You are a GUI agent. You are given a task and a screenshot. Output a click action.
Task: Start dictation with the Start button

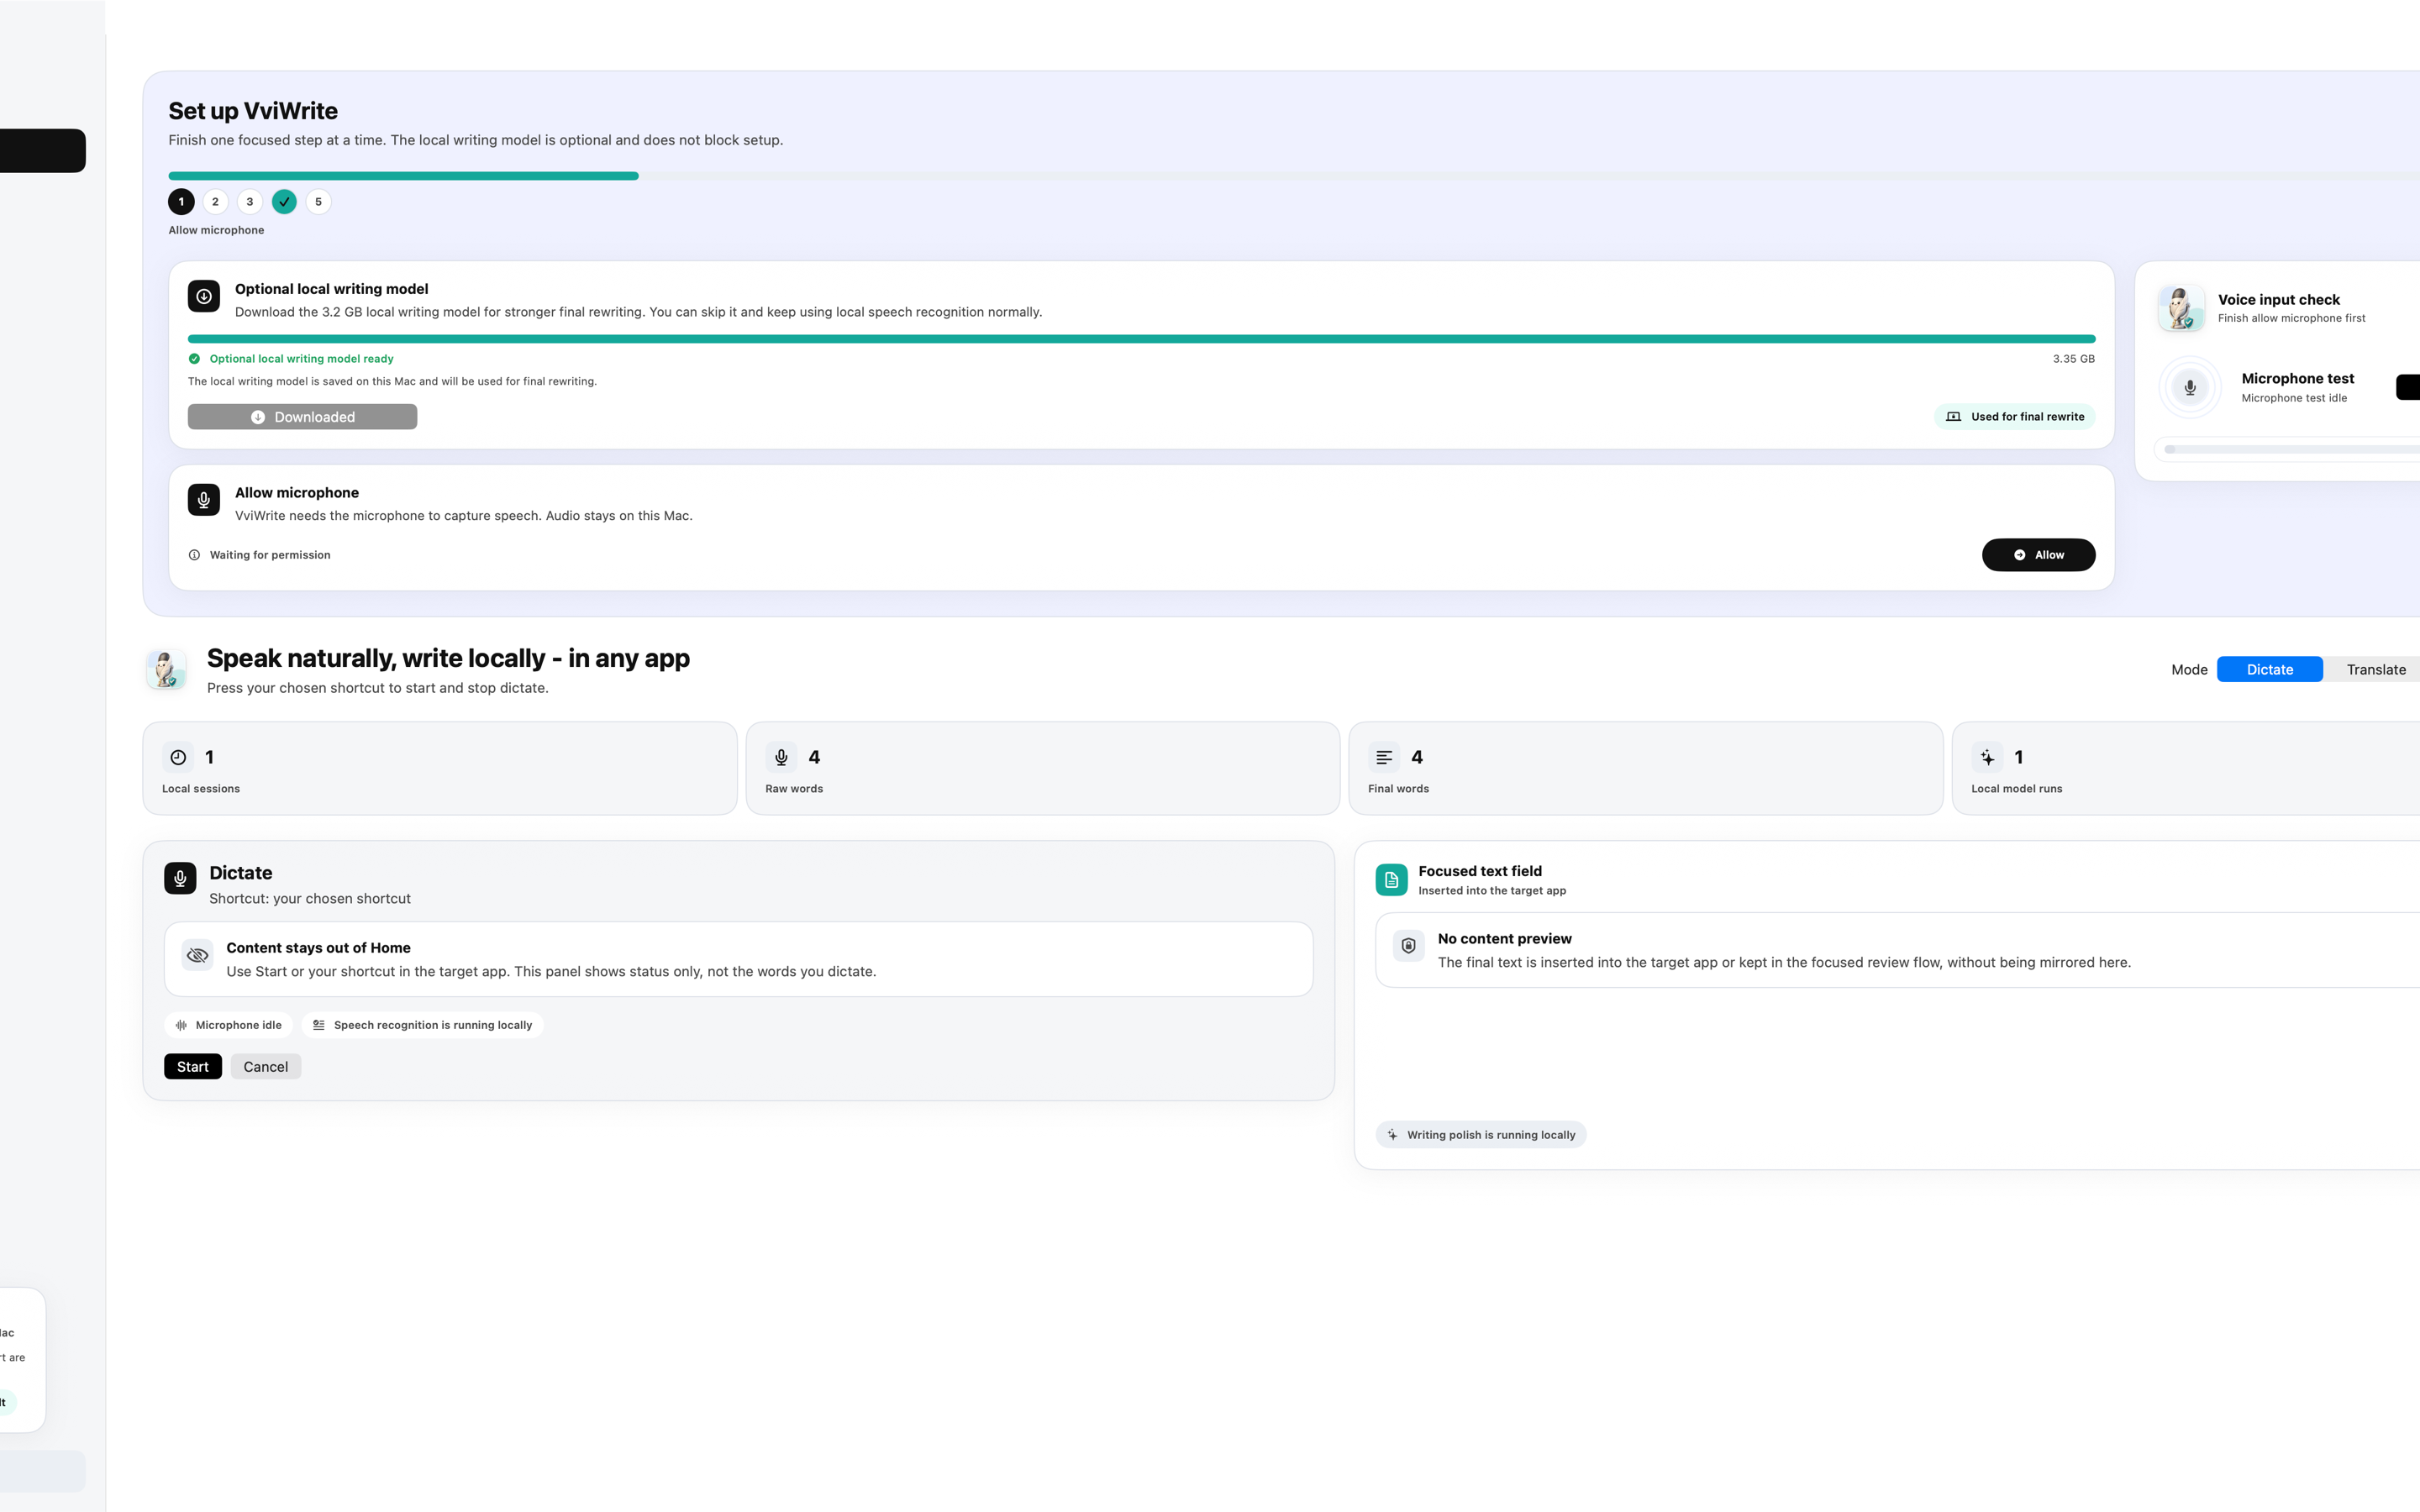pos(193,1067)
